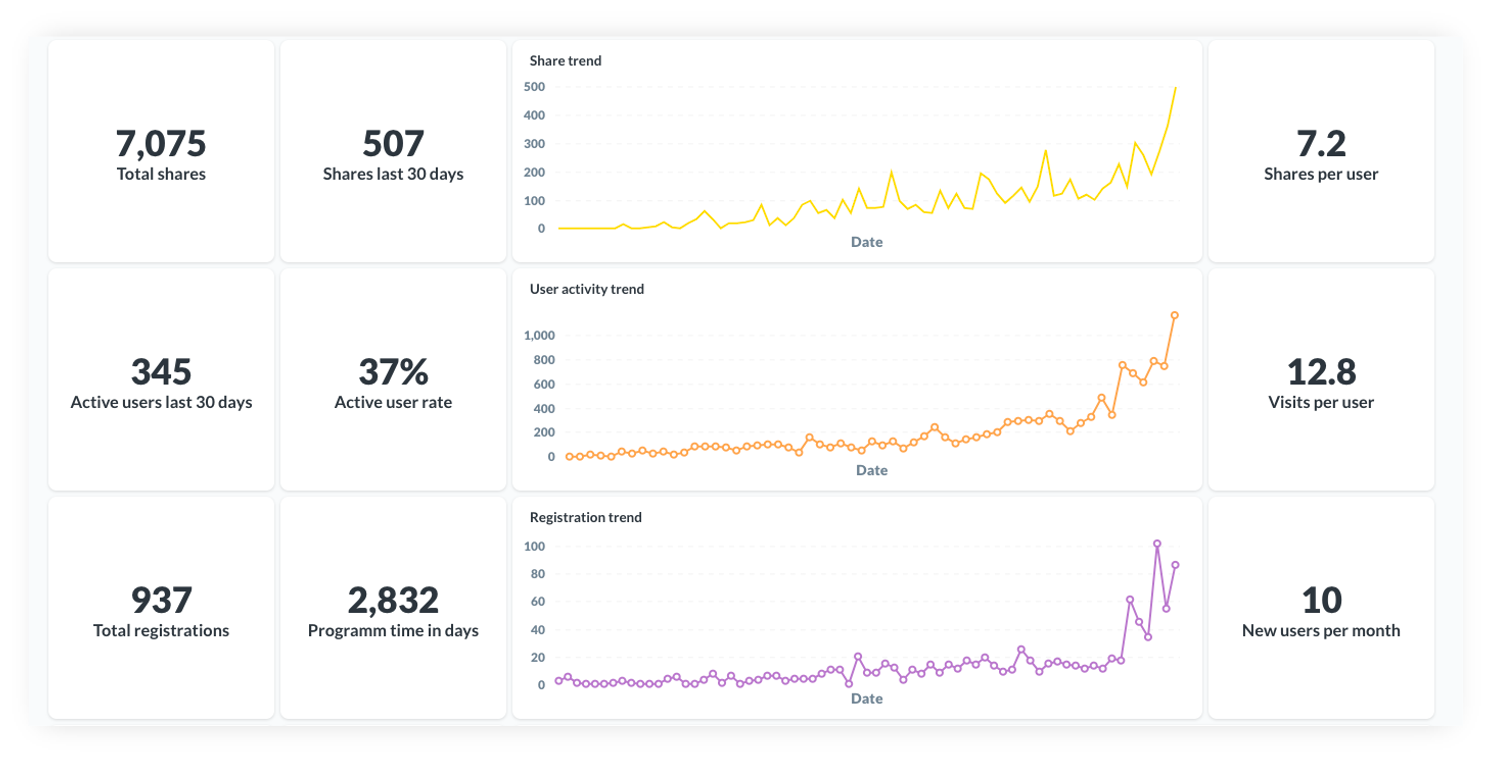
Task: Select the New users per month card
Action: 1320,609
